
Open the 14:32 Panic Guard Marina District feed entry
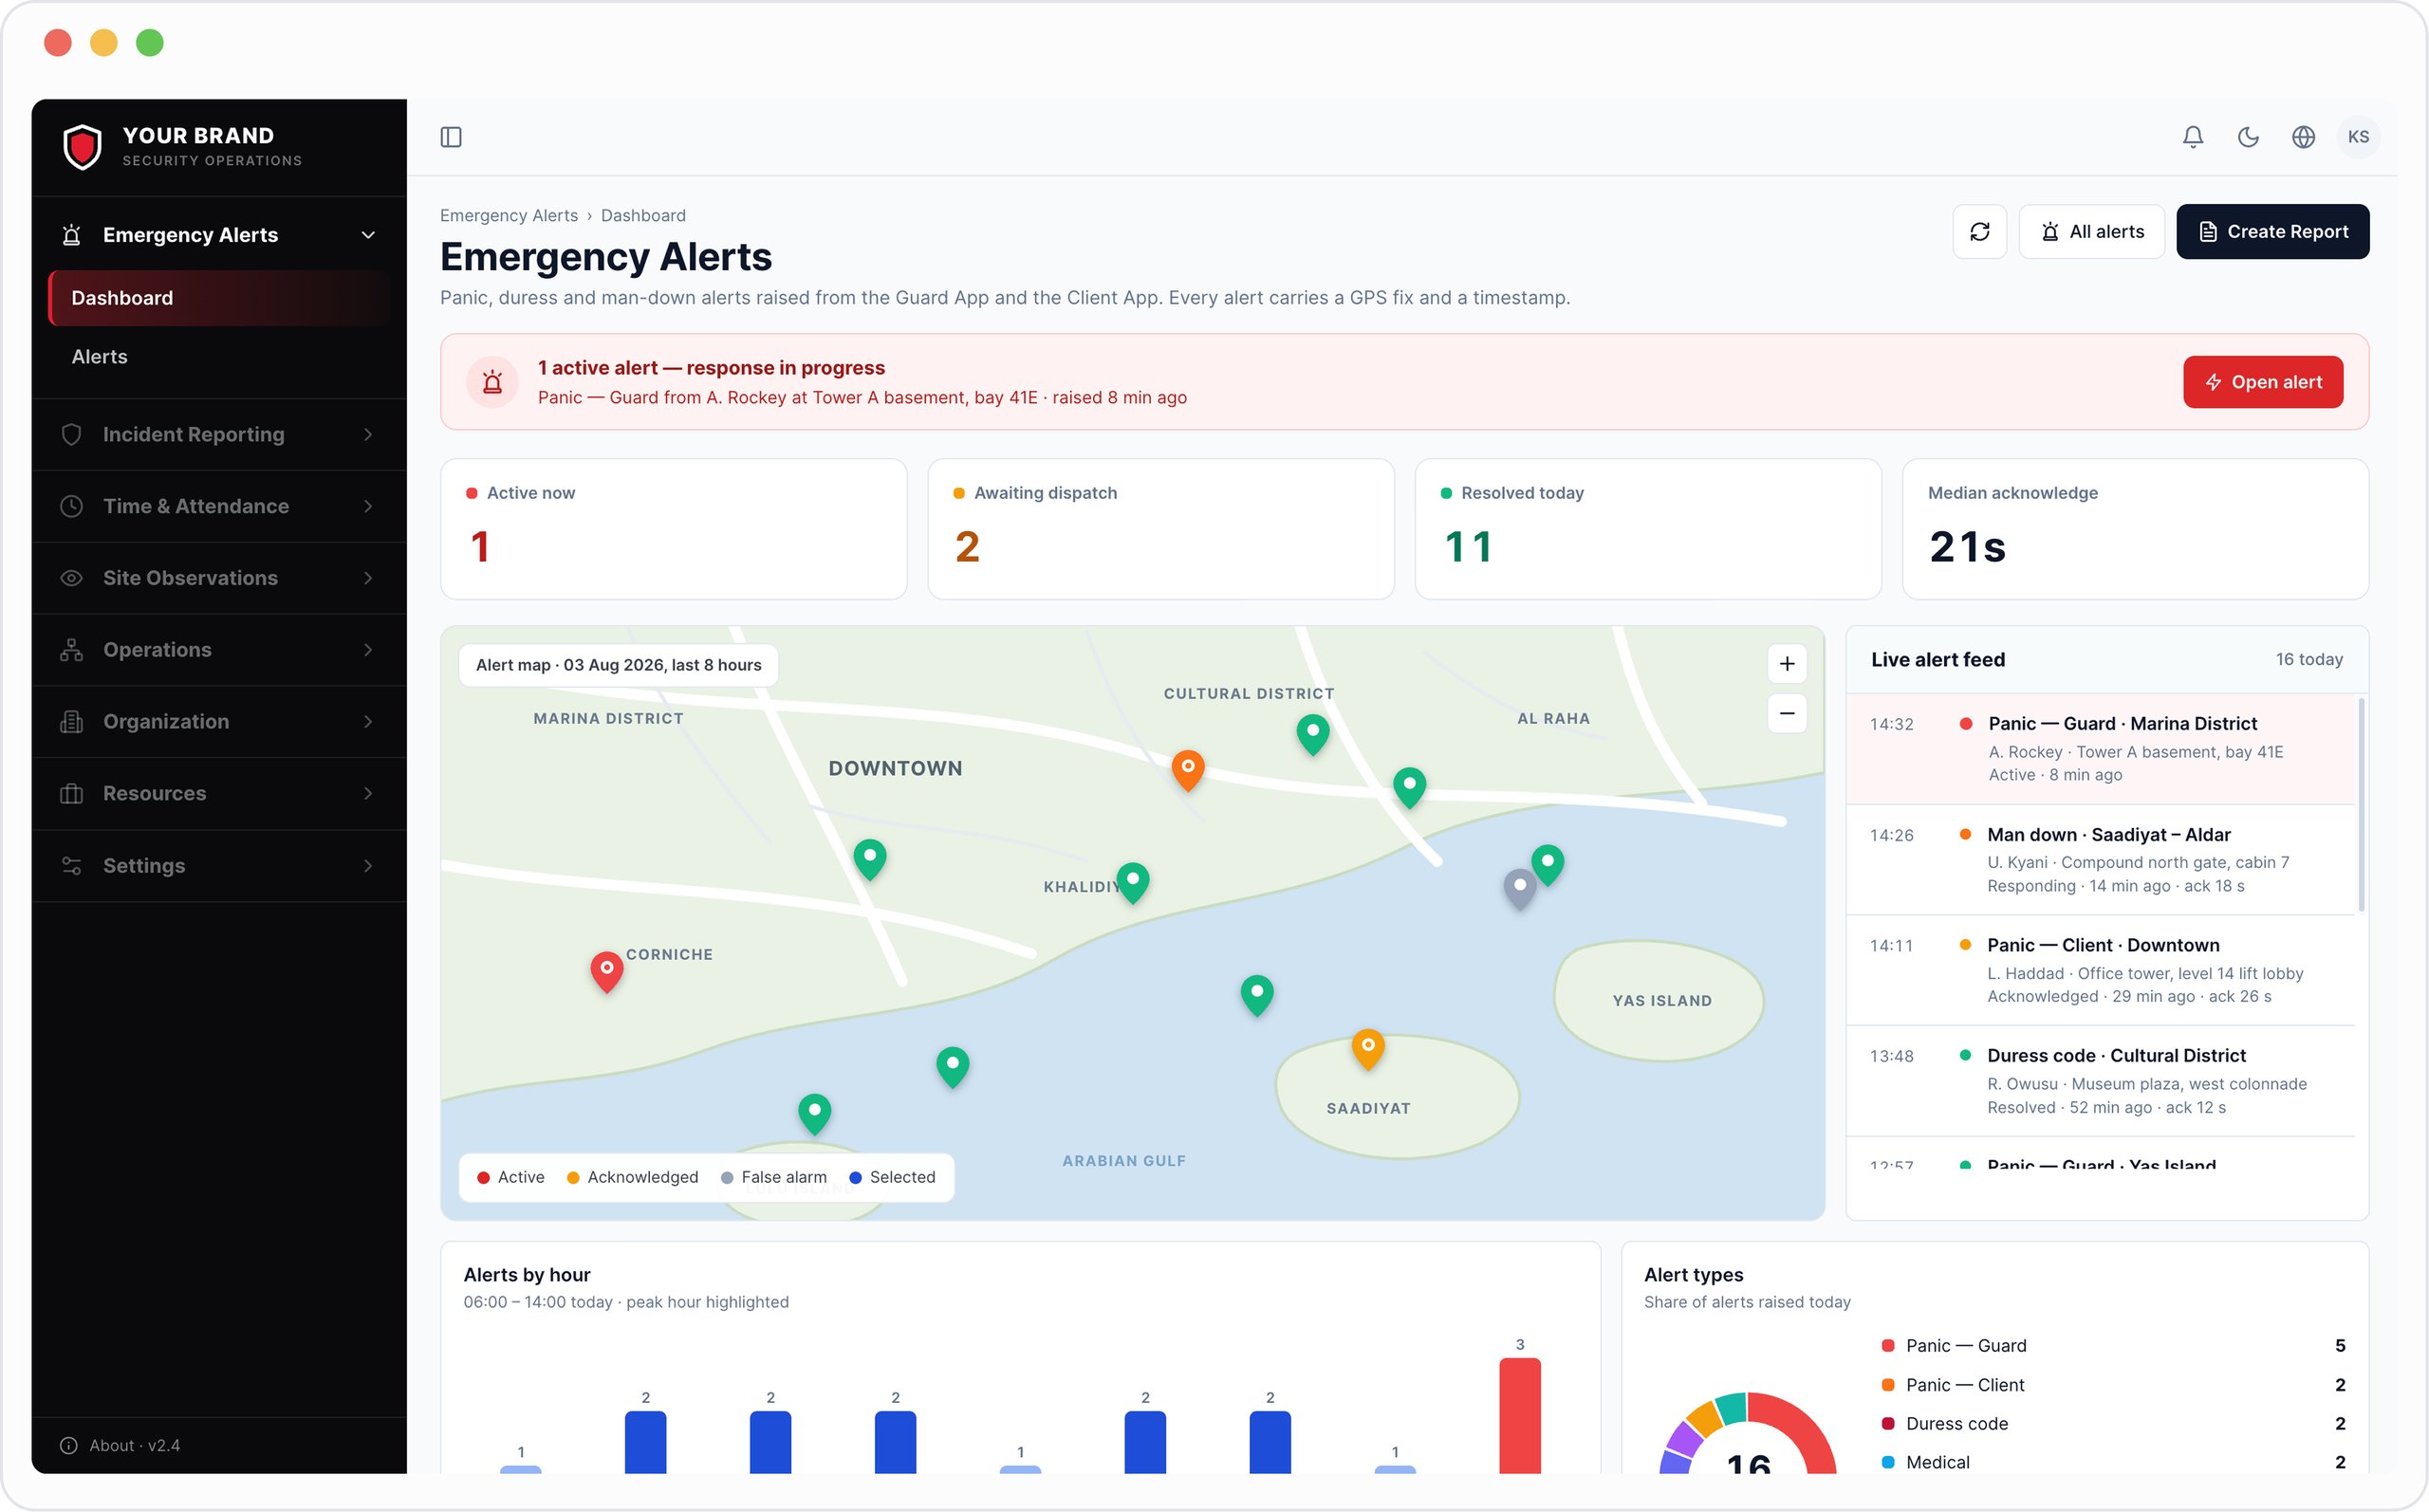(x=2100, y=749)
